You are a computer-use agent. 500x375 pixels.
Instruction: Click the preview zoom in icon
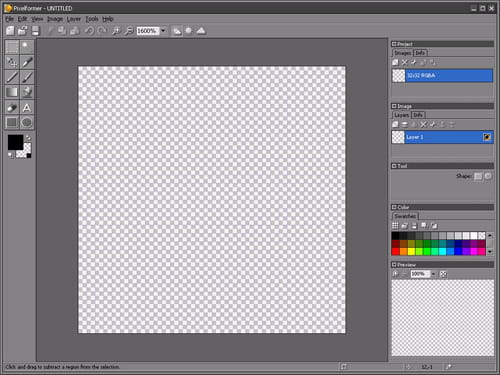pyautogui.click(x=395, y=274)
